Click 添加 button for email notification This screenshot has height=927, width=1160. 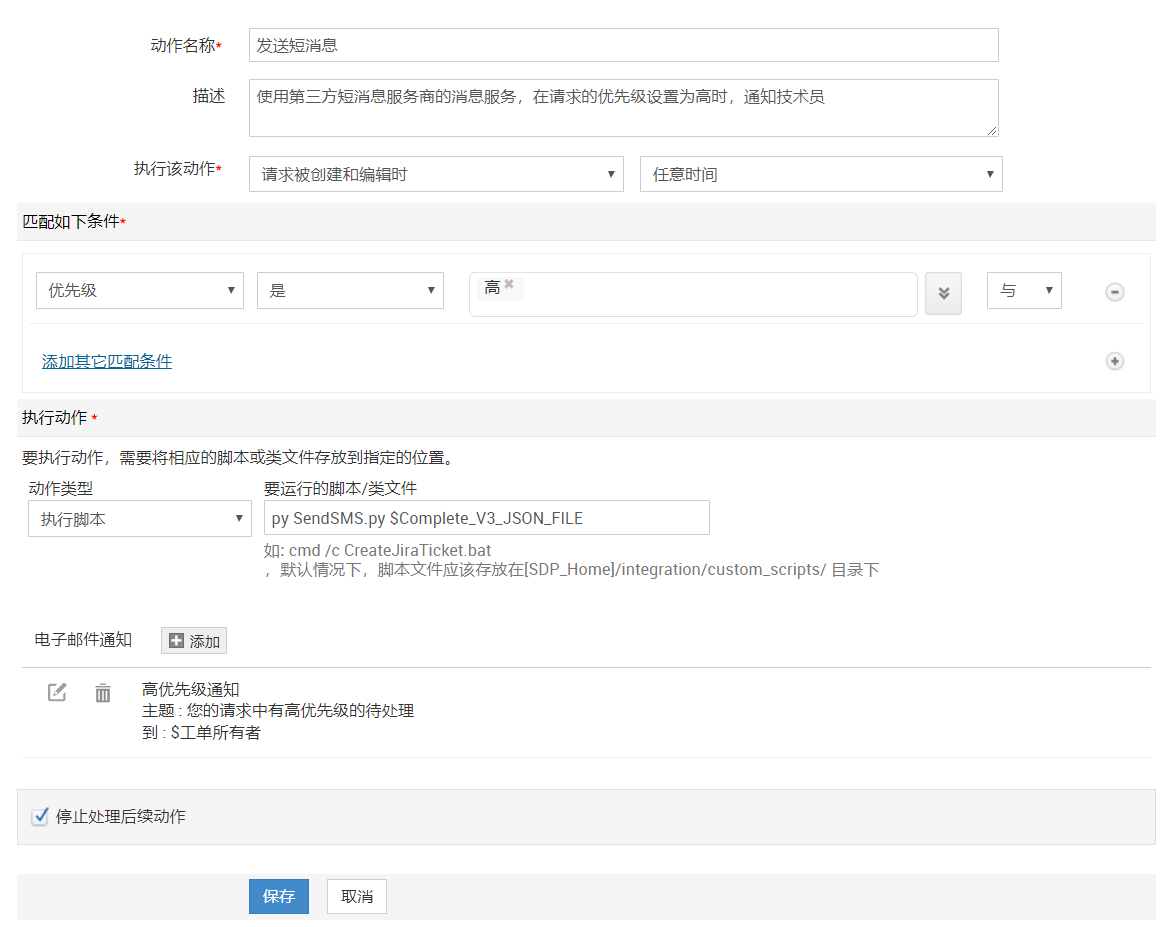(x=194, y=641)
